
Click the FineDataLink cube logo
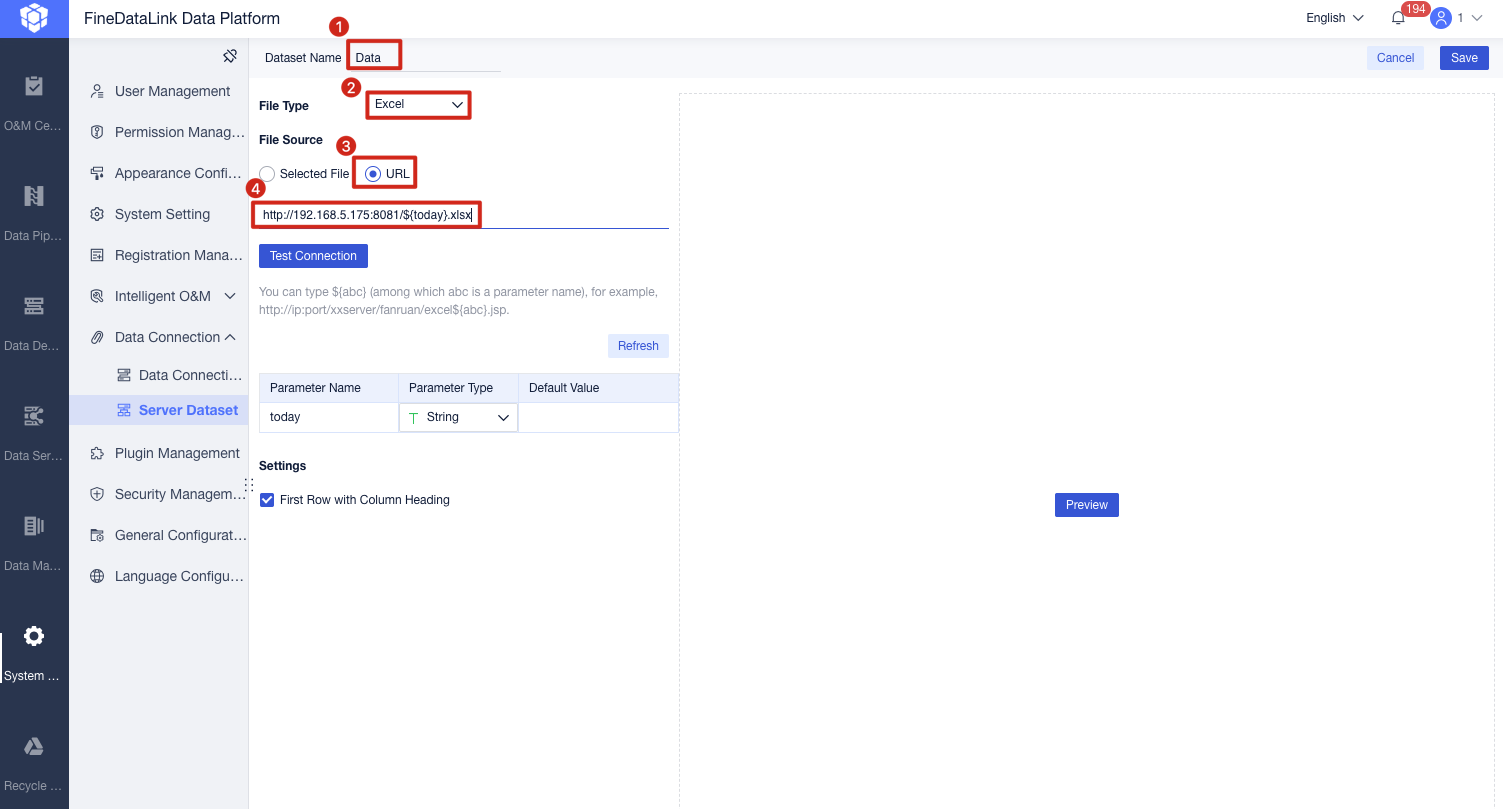coord(34,18)
